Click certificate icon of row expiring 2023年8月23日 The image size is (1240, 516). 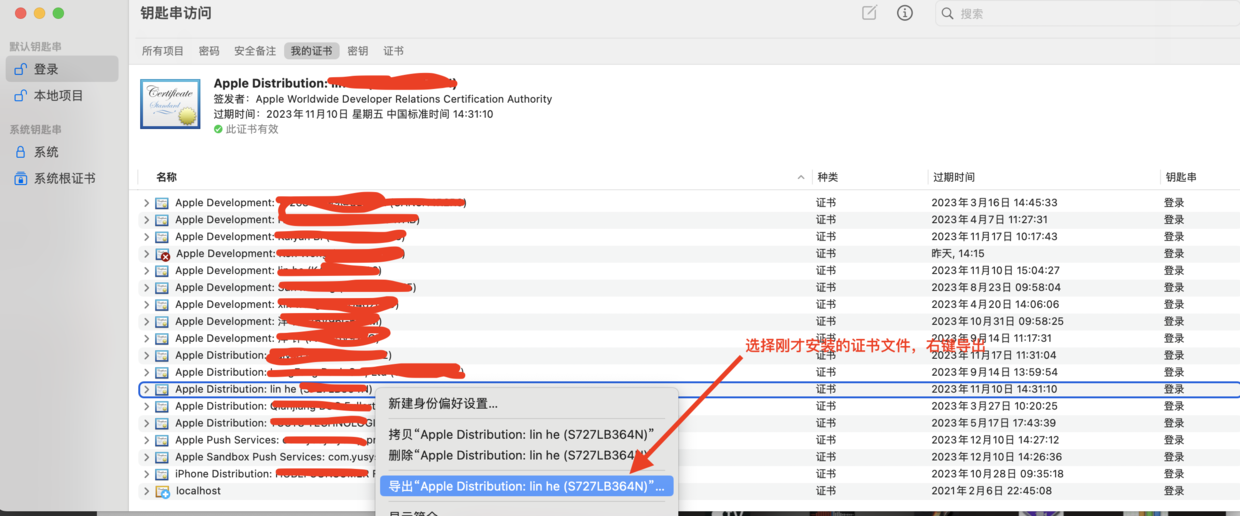pos(162,288)
